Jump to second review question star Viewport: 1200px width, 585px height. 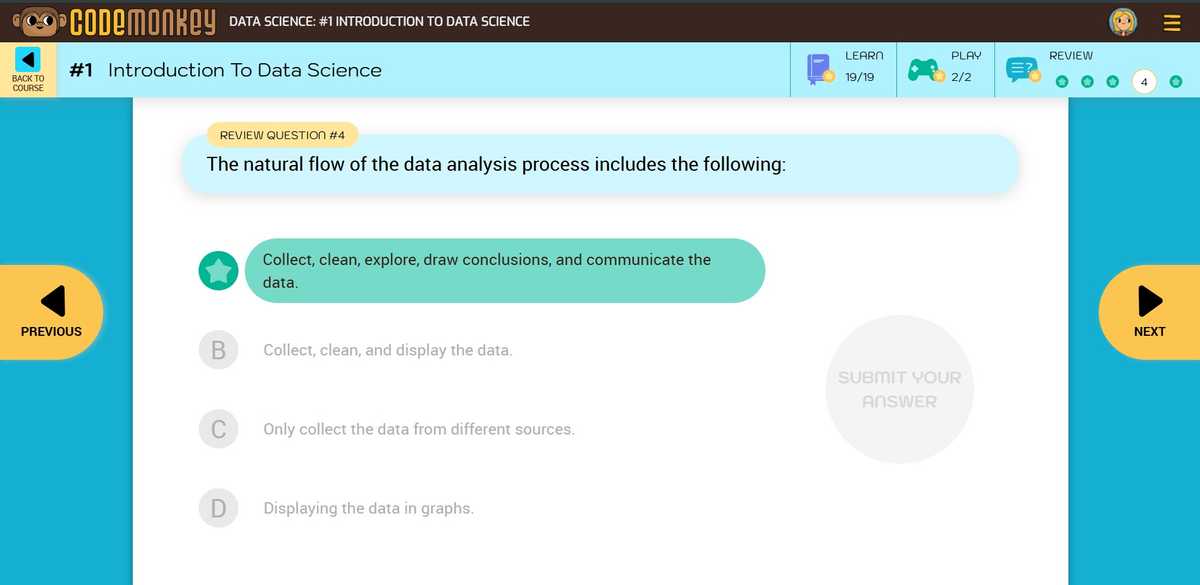coord(1087,81)
